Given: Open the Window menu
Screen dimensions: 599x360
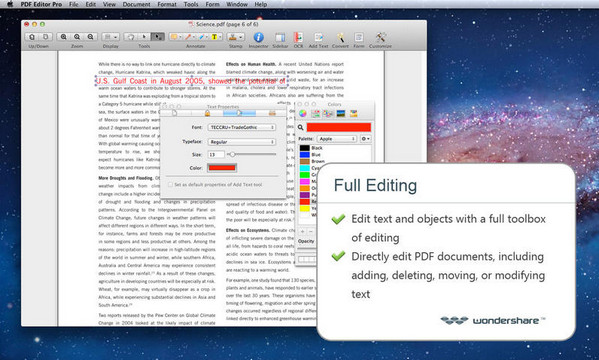Looking at the screenshot, I should [x=237, y=4].
